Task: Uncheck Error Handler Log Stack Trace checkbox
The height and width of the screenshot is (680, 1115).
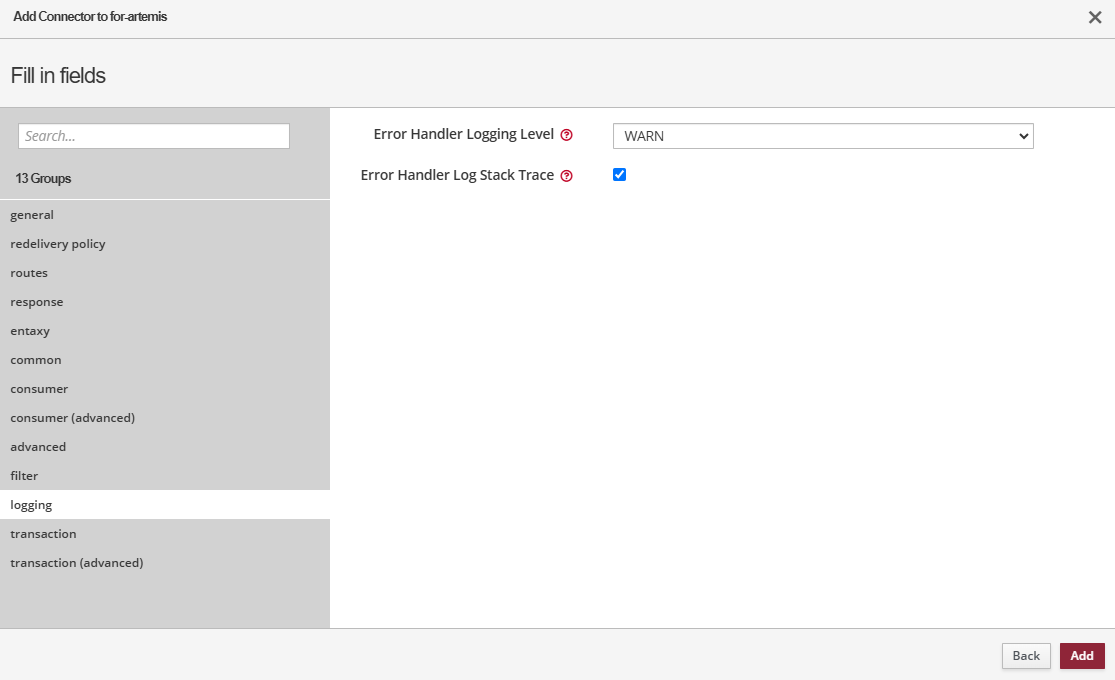Action: click(619, 175)
